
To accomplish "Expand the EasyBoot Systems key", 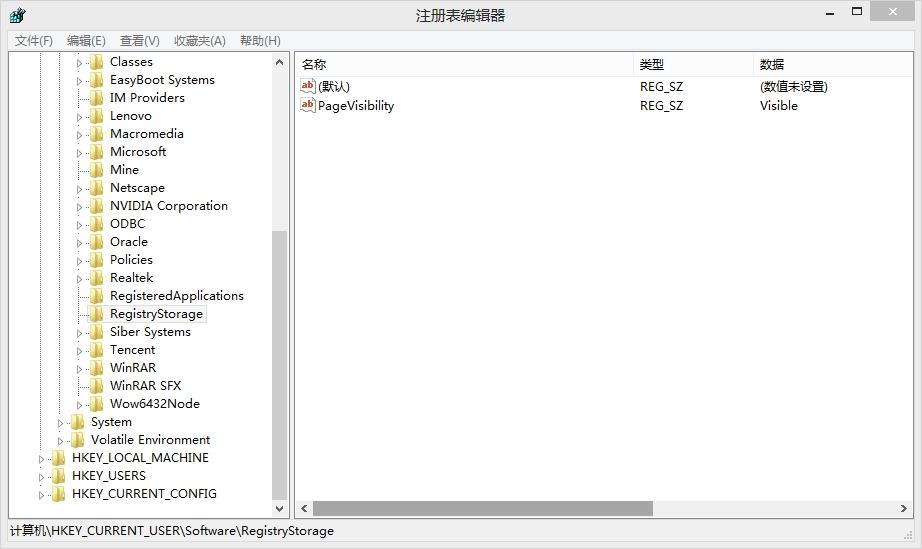I will 79,81.
